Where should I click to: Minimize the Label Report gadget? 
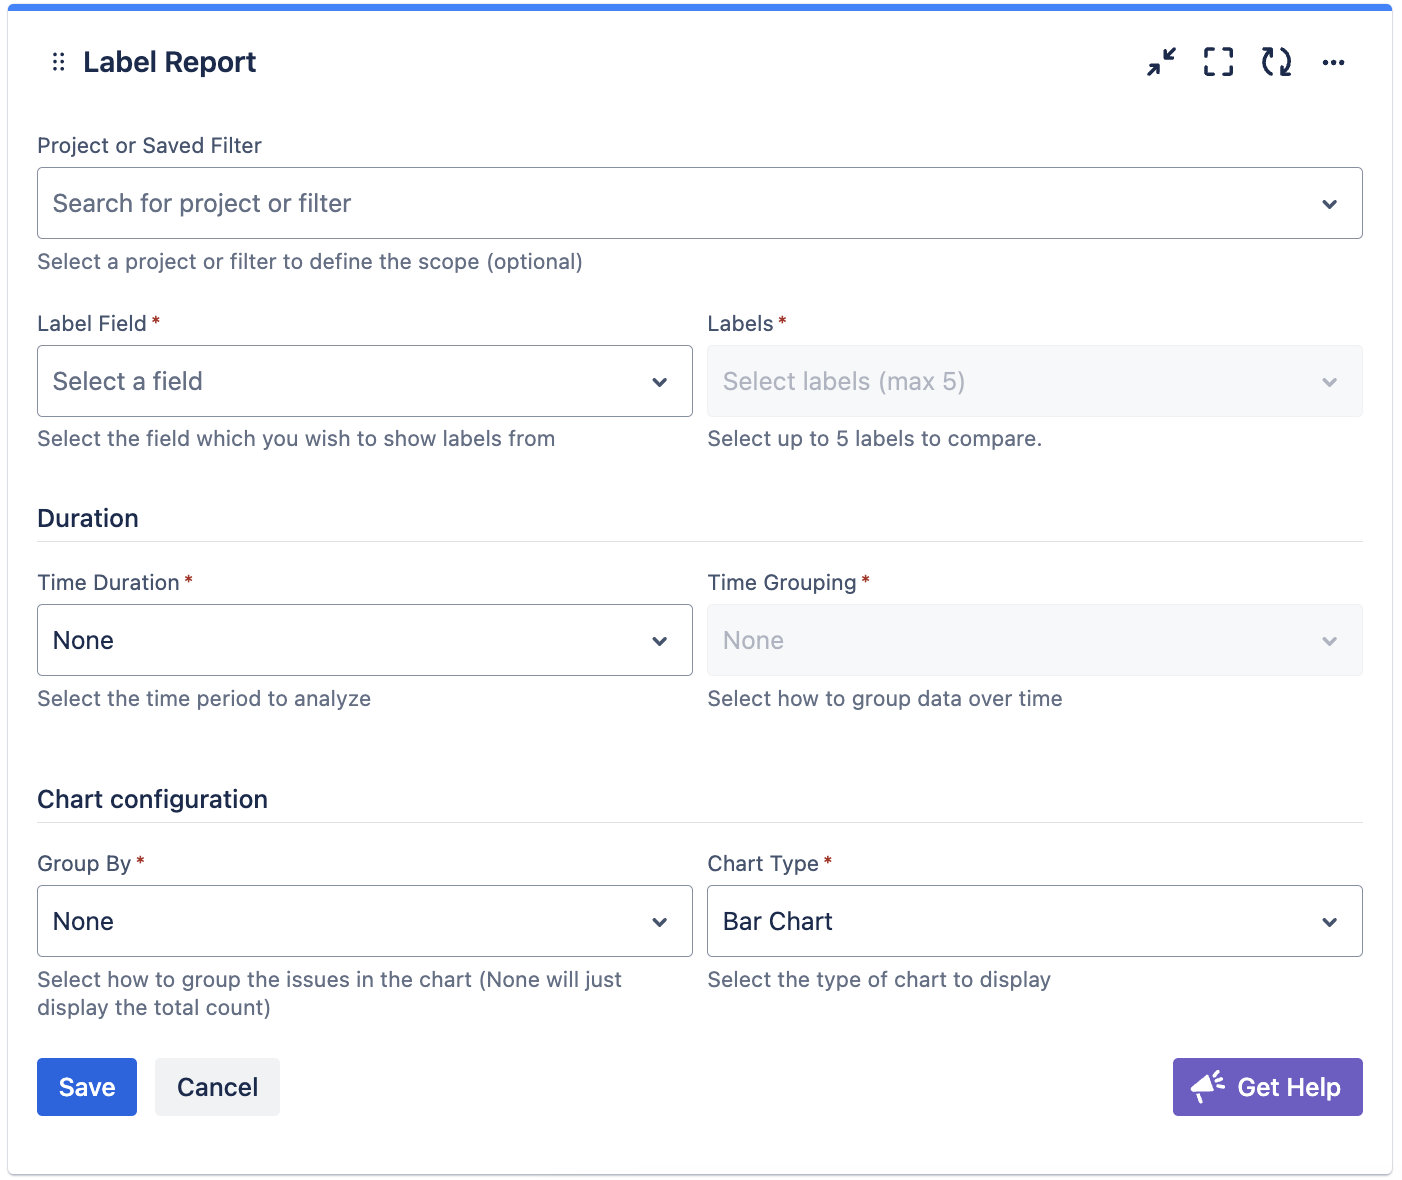pos(1161,62)
